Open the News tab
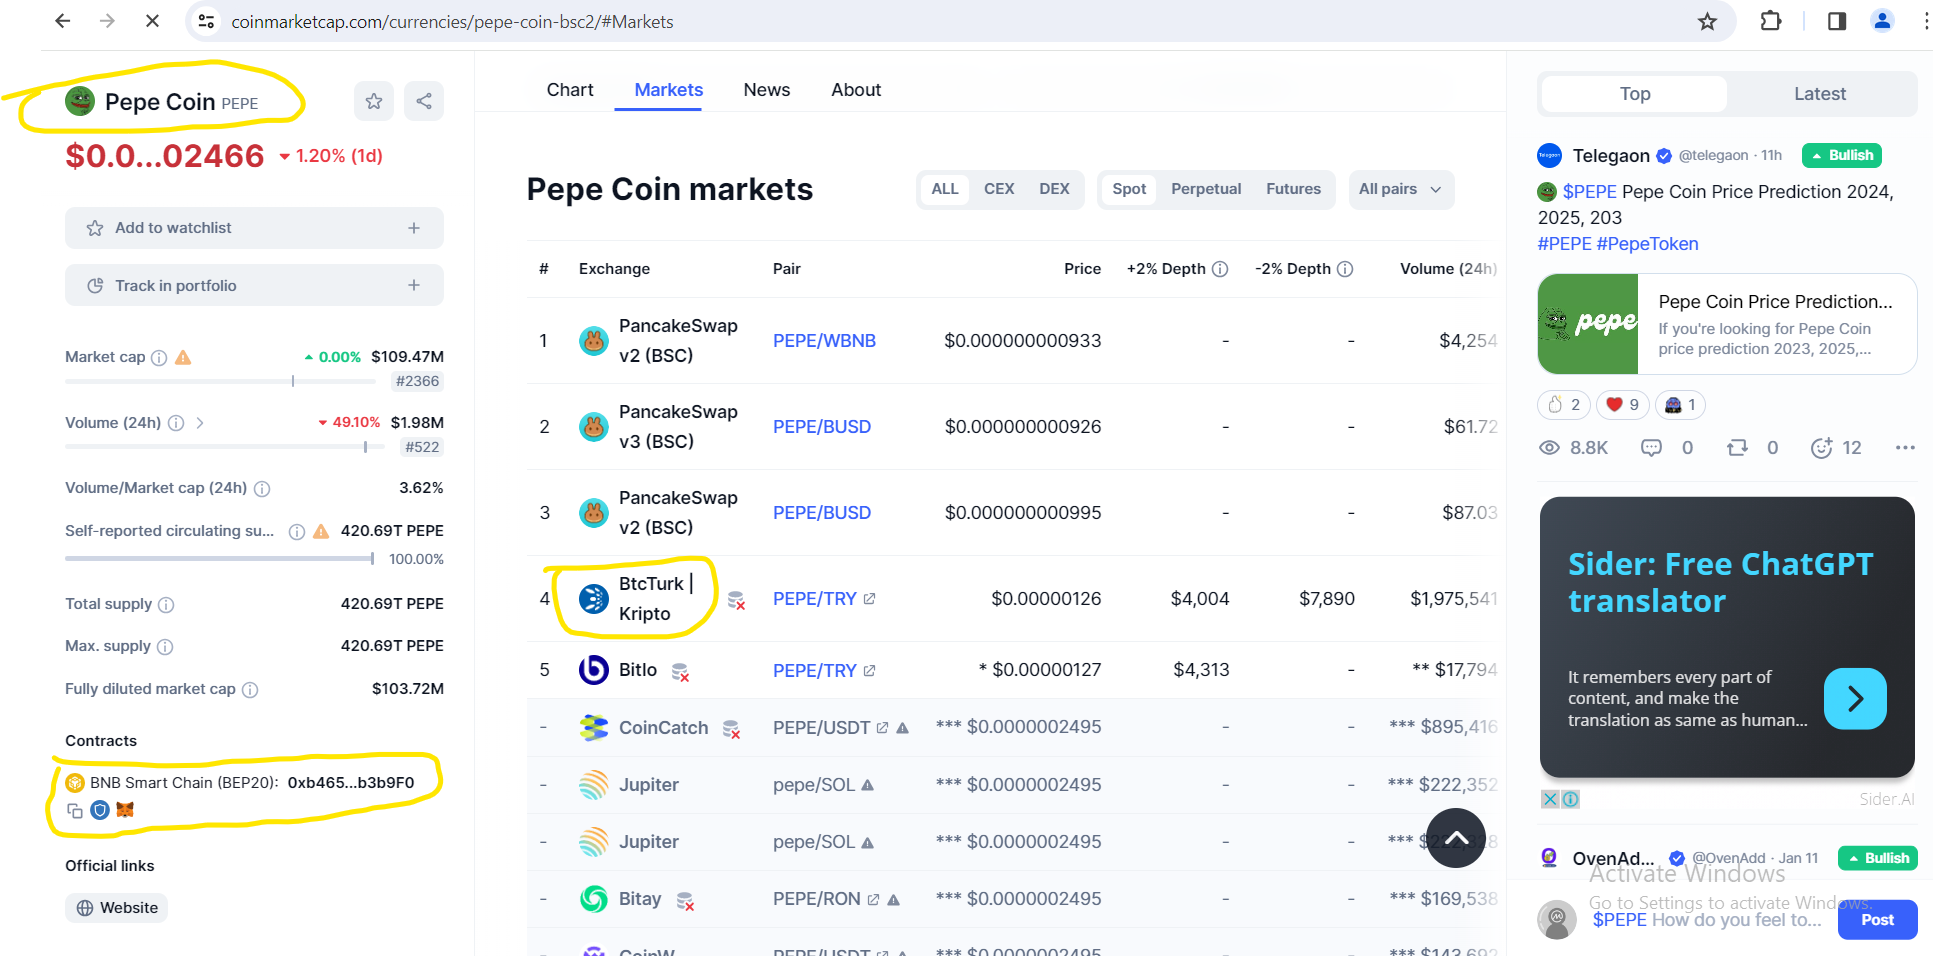Viewport: 1933px width, 956px height. coord(767,90)
